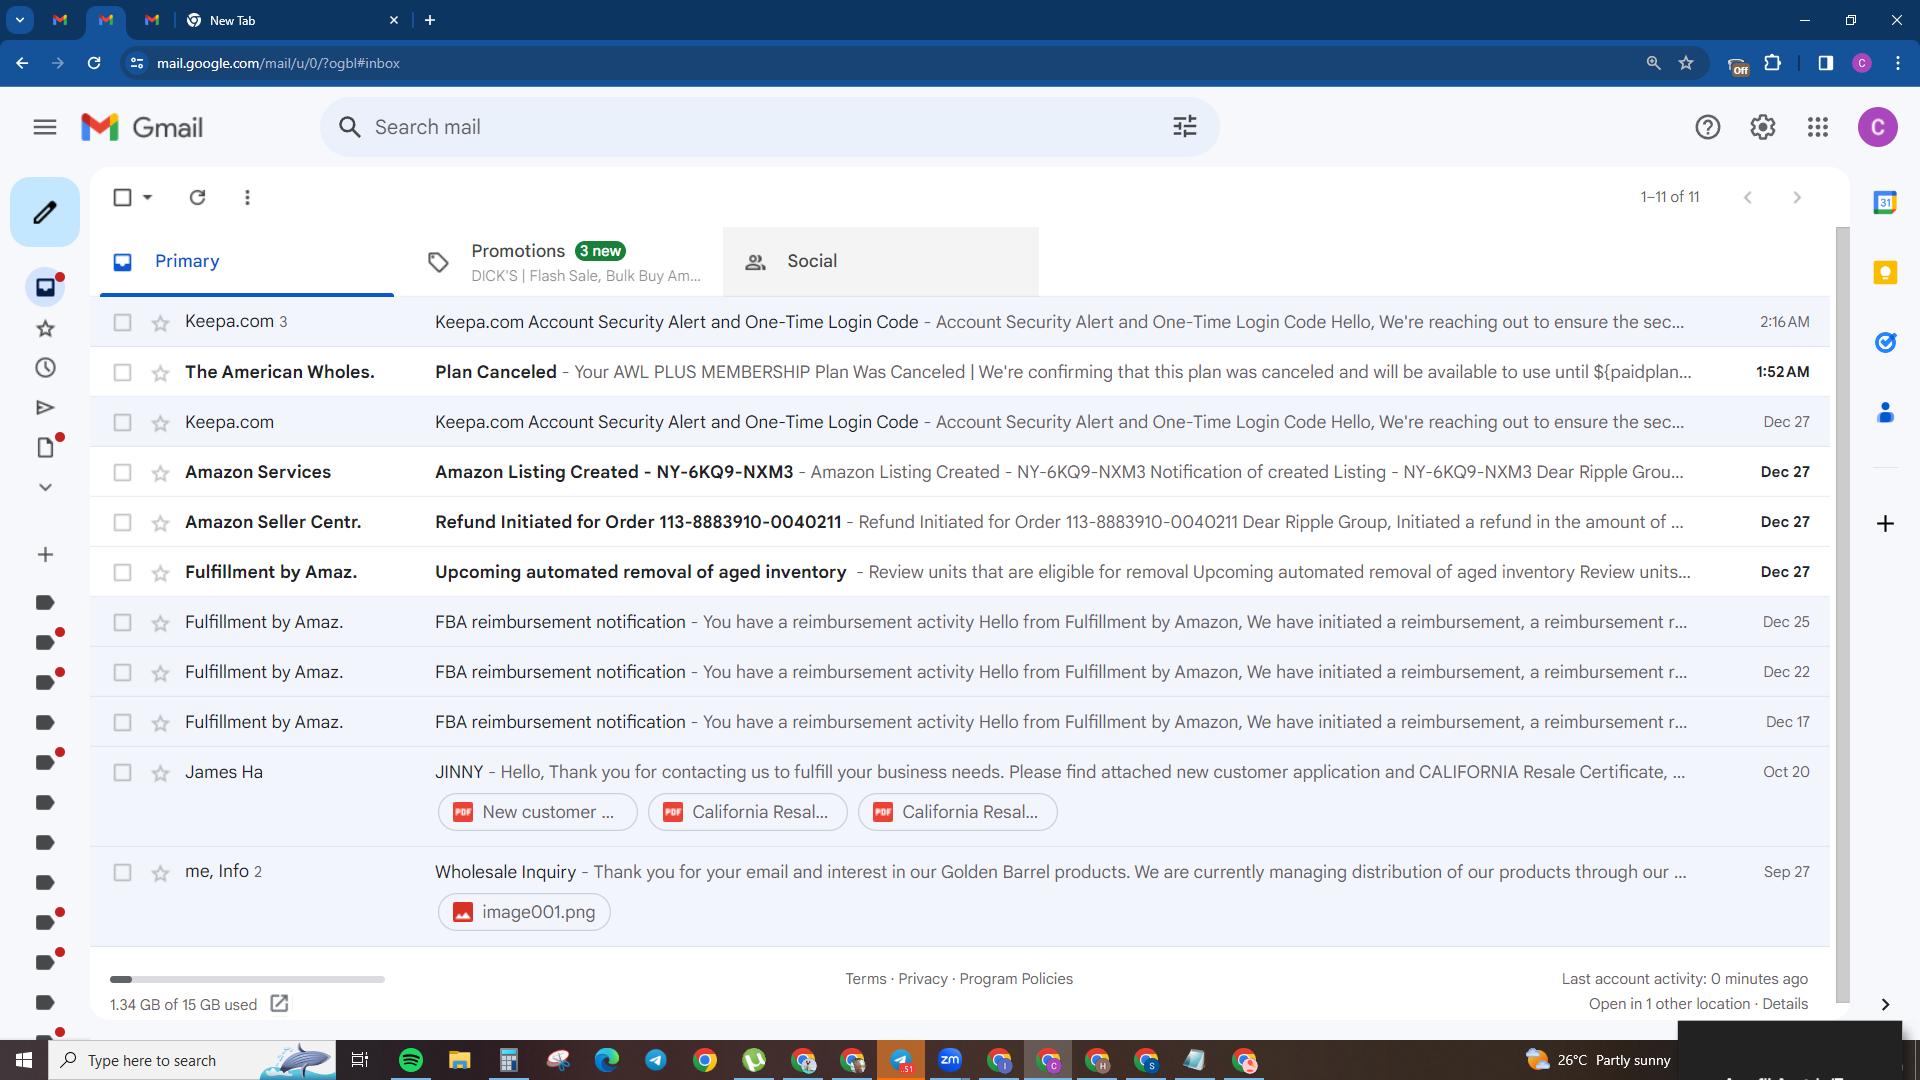Click the inbox vertical scrollbar

click(x=1842, y=613)
